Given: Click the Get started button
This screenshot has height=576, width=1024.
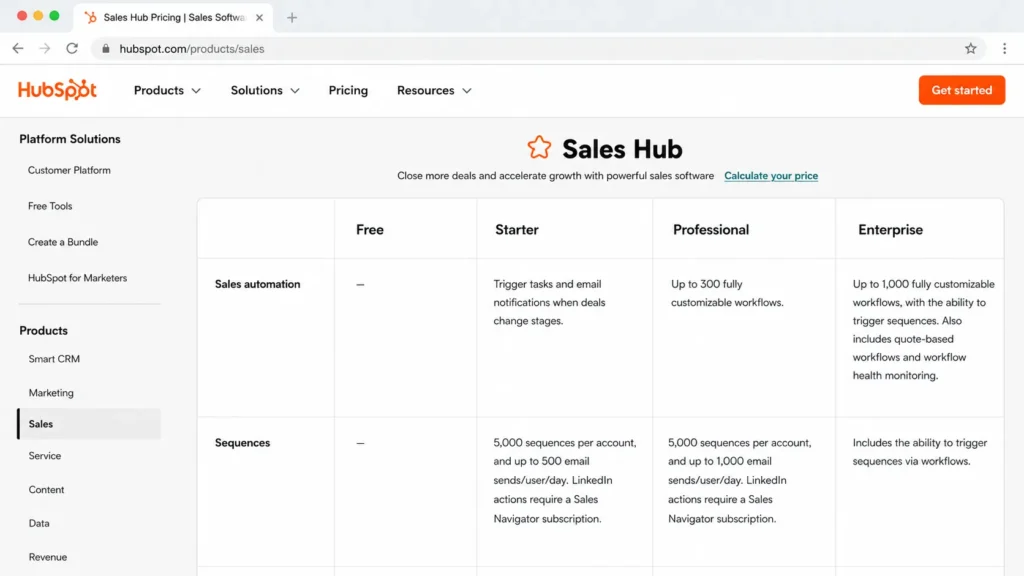Looking at the screenshot, I should (962, 90).
